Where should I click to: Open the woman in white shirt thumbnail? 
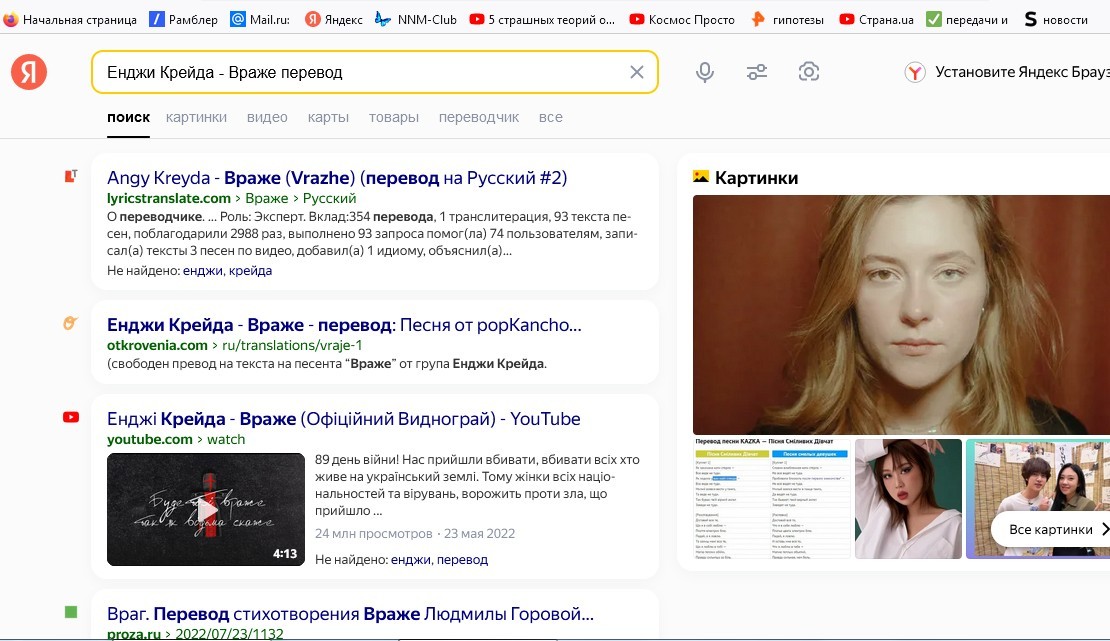pos(908,499)
